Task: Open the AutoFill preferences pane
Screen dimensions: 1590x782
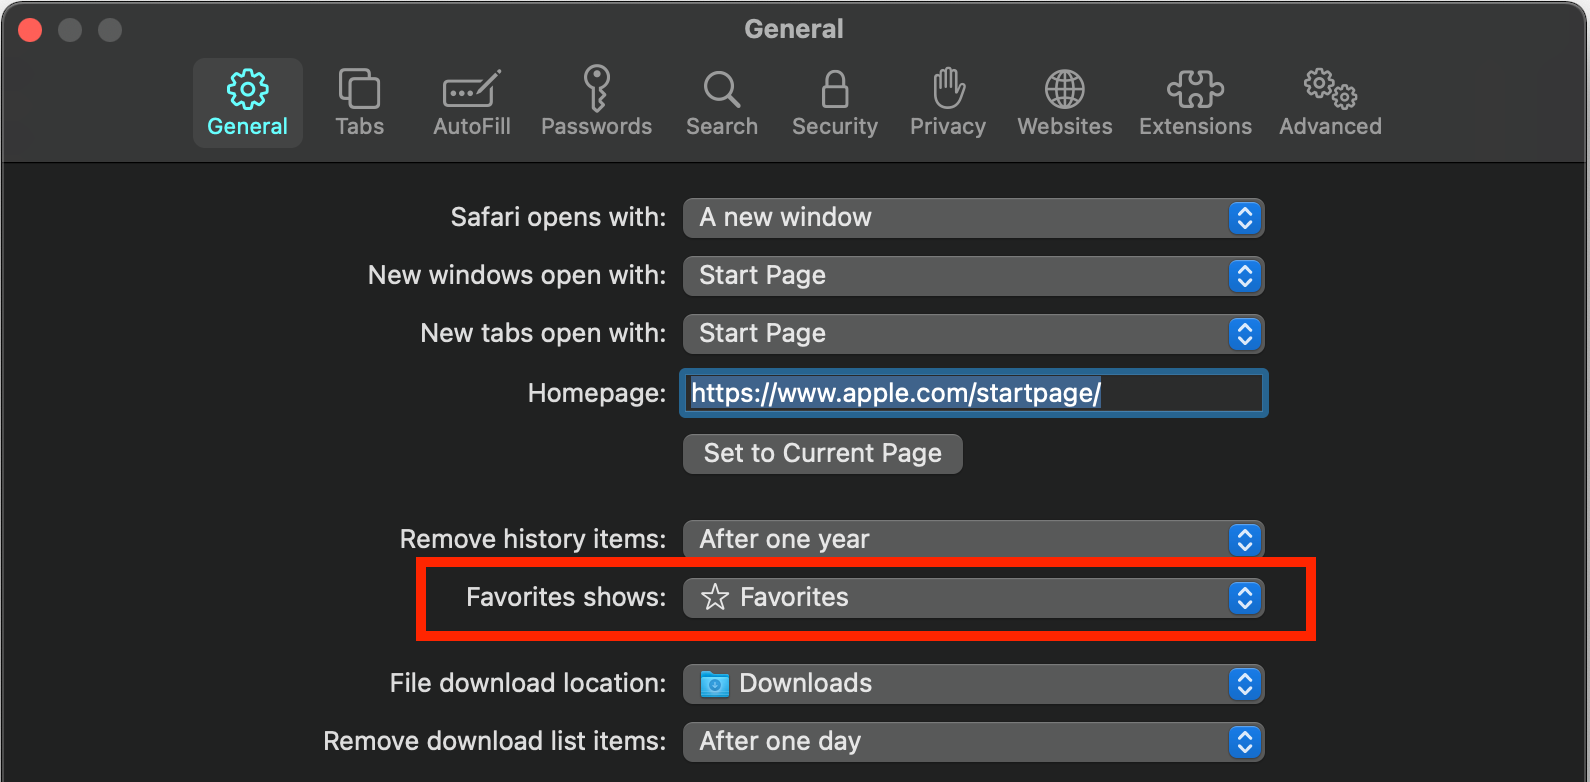Action: click(471, 102)
